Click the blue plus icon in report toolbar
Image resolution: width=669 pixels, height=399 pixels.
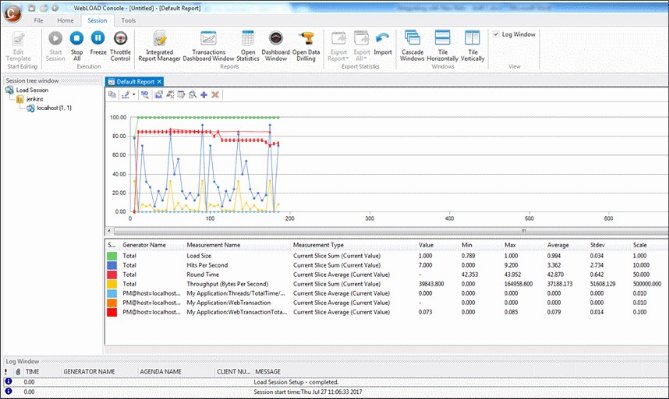[204, 95]
